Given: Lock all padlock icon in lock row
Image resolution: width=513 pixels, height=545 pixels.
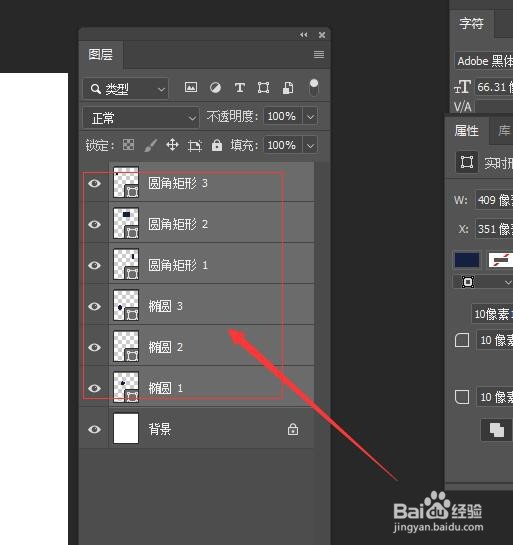Looking at the screenshot, I should click(217, 145).
